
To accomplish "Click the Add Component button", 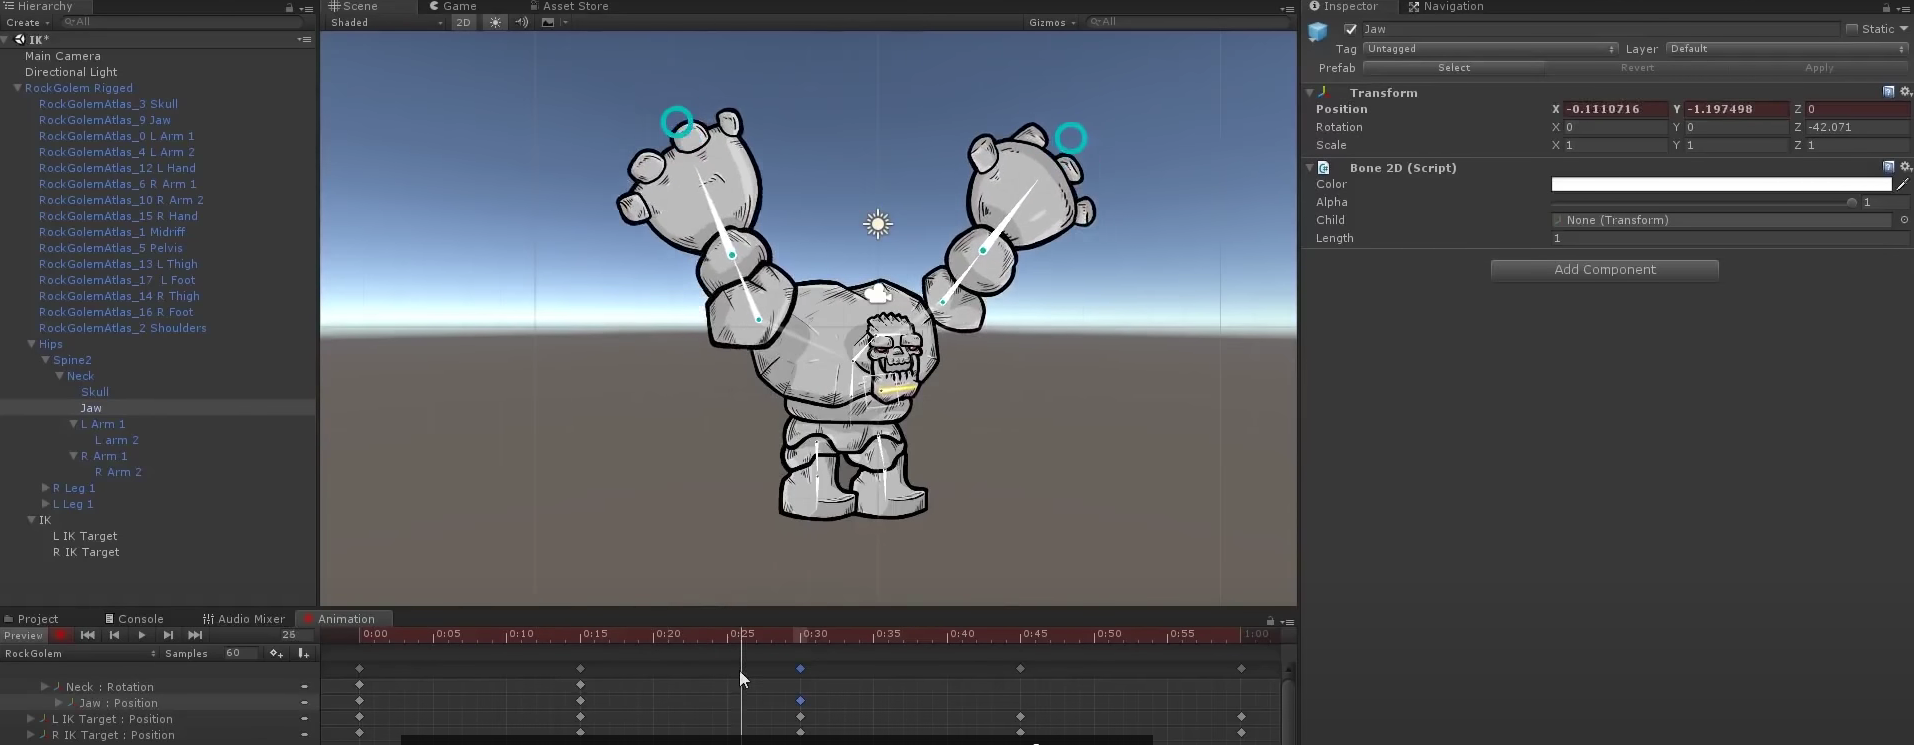I will (x=1605, y=270).
